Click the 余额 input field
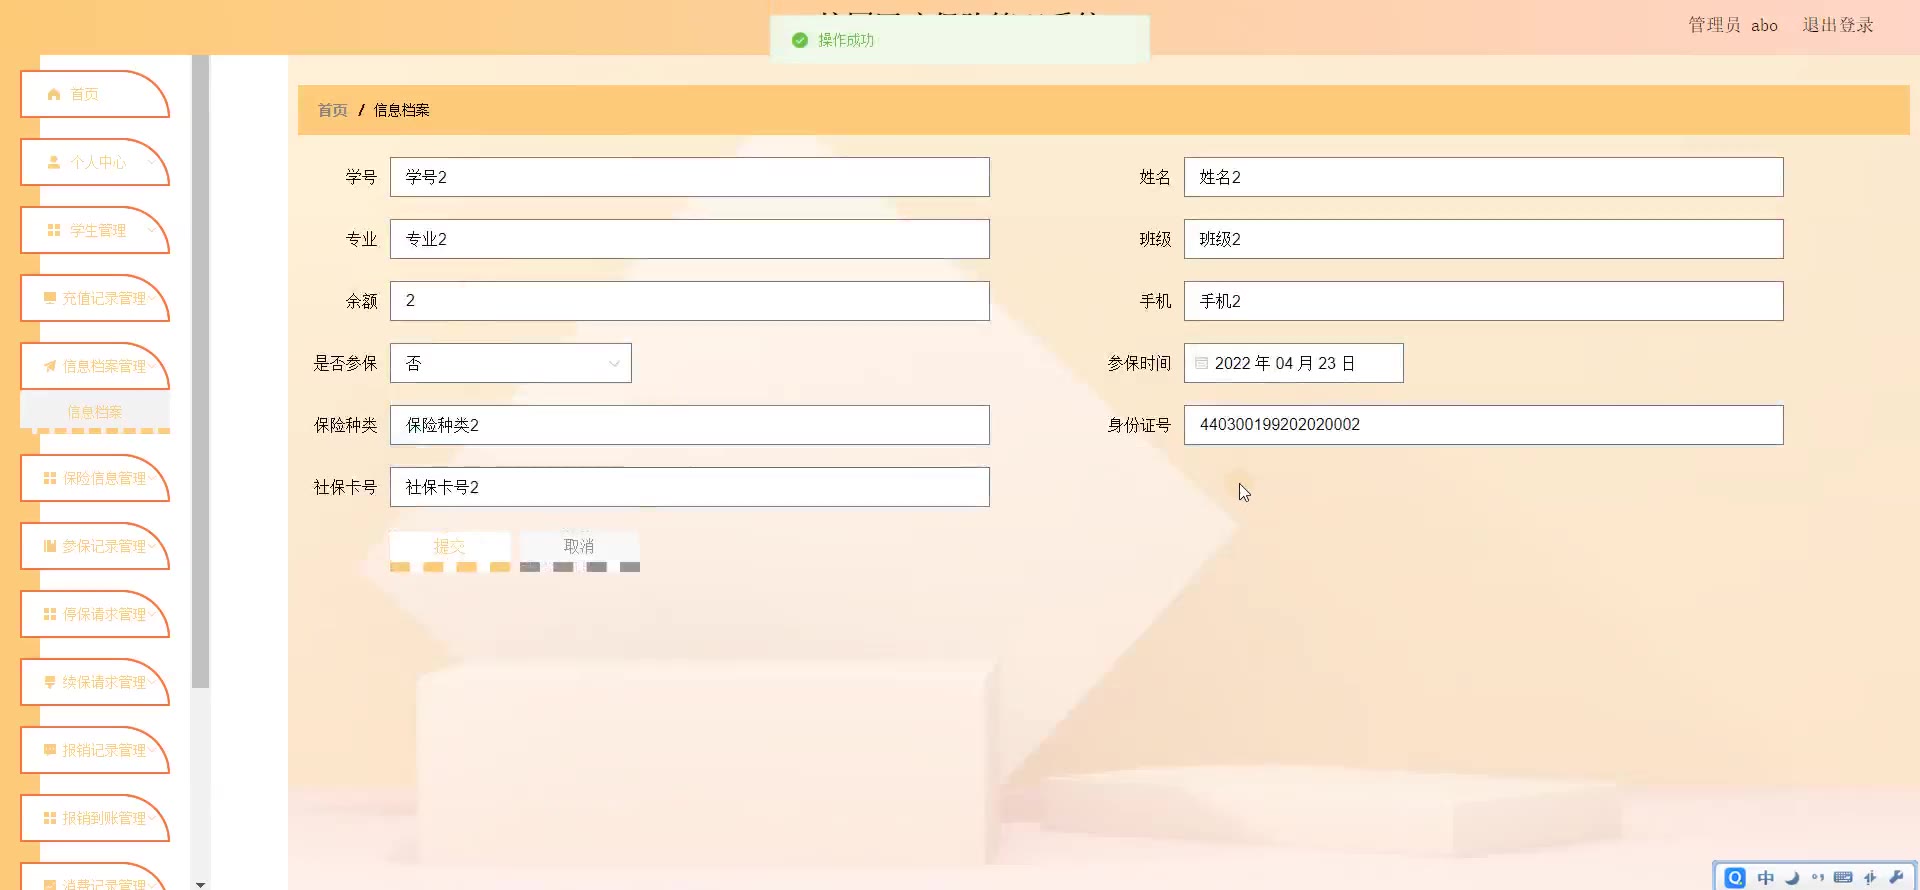 click(690, 301)
